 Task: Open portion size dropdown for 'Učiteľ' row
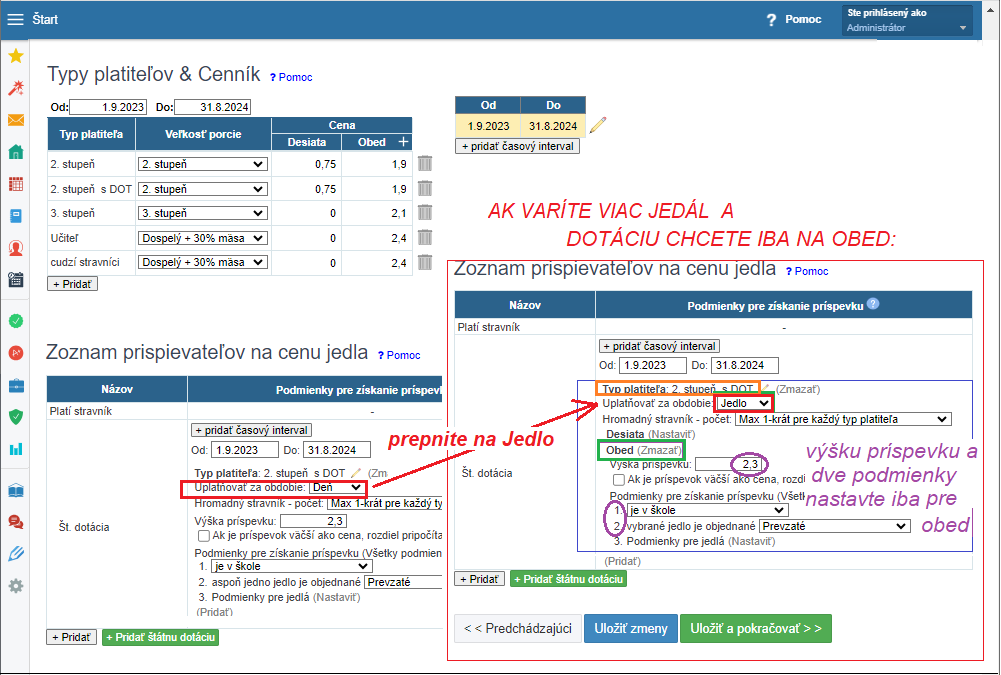(x=203, y=238)
